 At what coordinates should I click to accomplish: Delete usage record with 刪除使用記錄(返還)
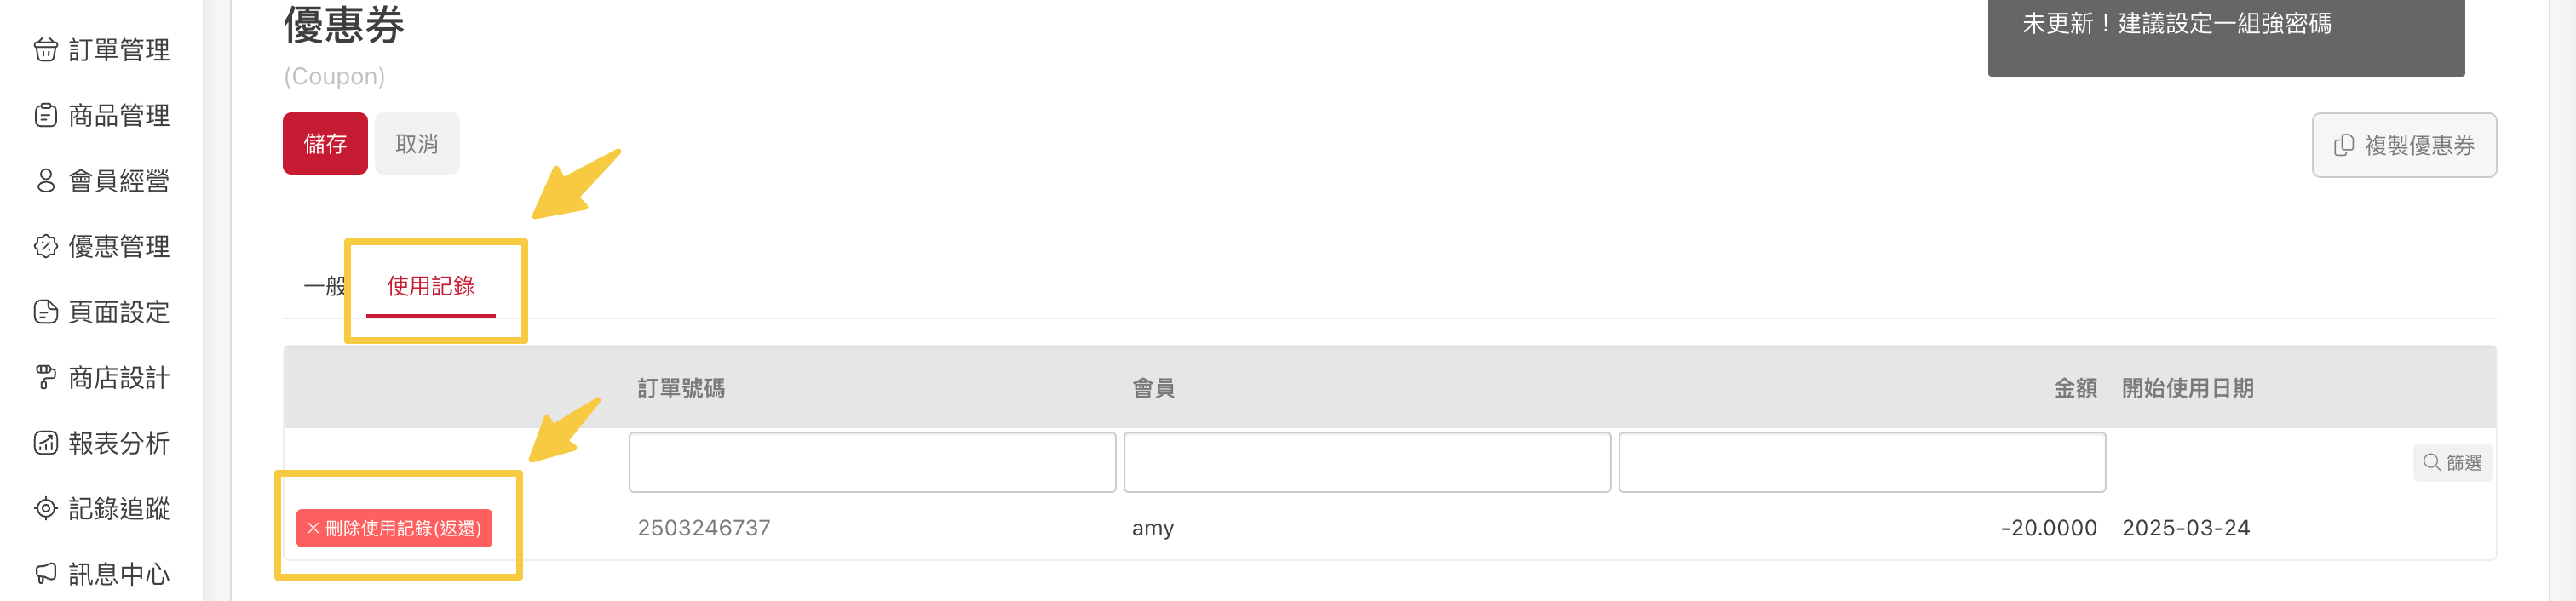[394, 528]
